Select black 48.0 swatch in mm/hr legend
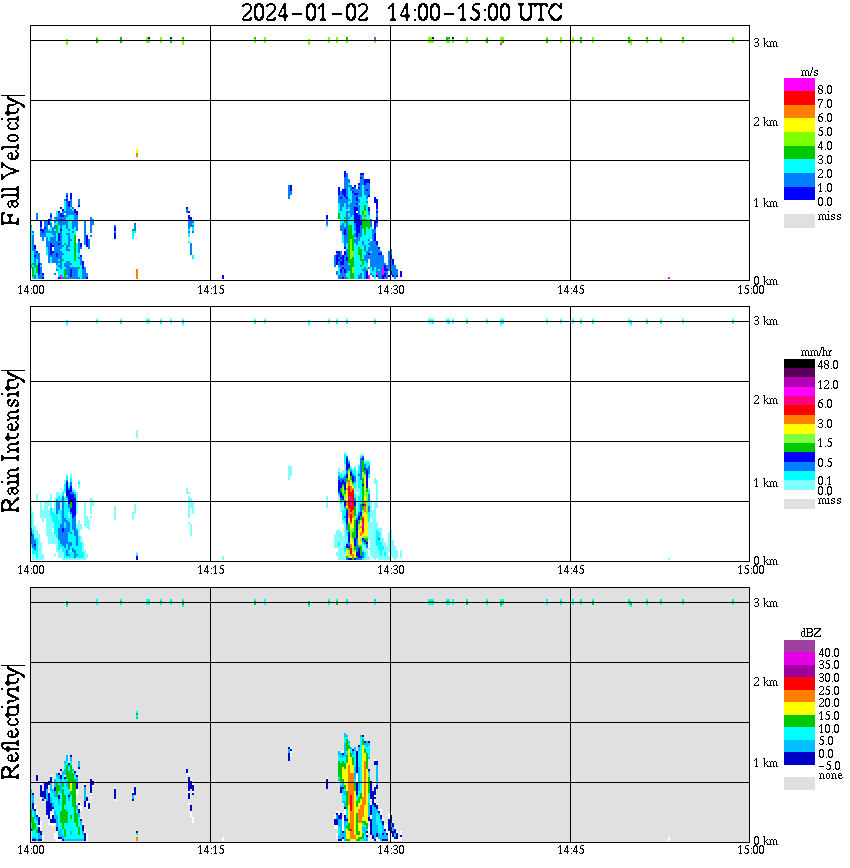Screen dimensions: 850x868 [799, 364]
